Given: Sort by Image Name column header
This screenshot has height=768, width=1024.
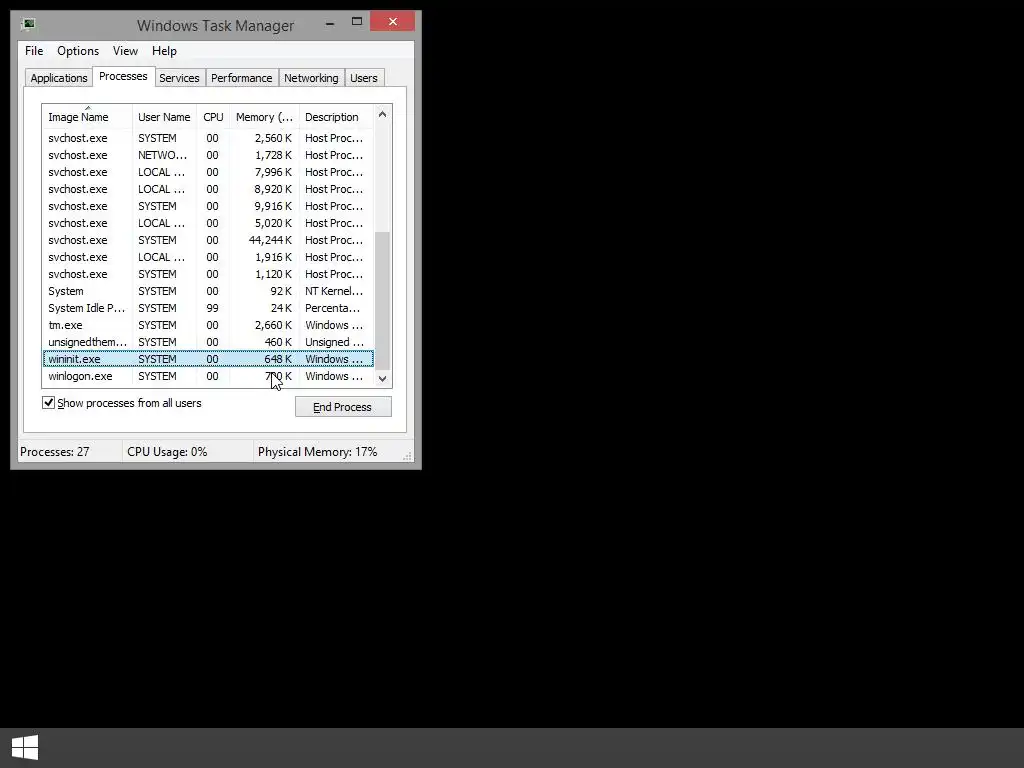Looking at the screenshot, I should pyautogui.click(x=87, y=116).
